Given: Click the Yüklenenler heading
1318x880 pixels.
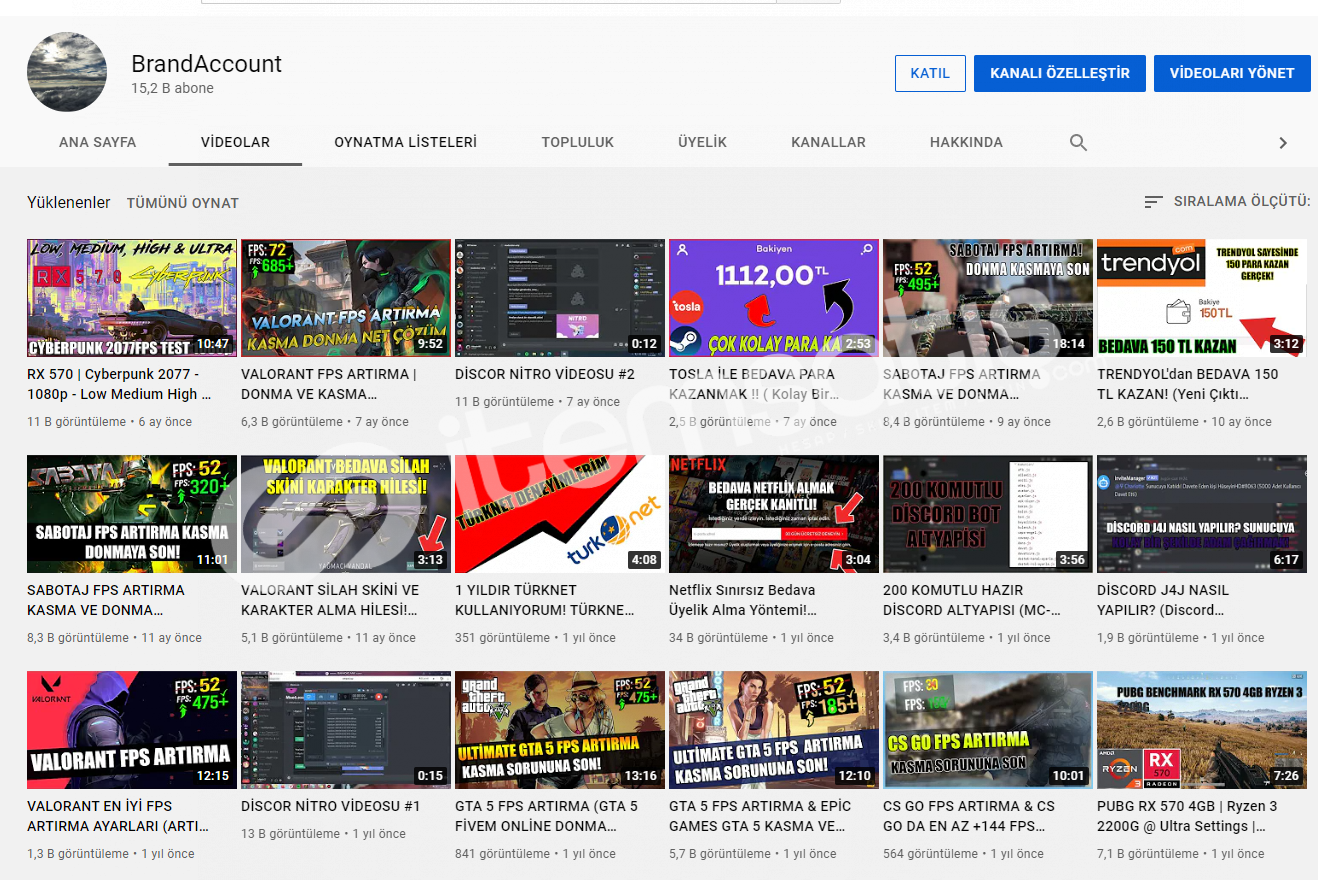Looking at the screenshot, I should [x=69, y=202].
